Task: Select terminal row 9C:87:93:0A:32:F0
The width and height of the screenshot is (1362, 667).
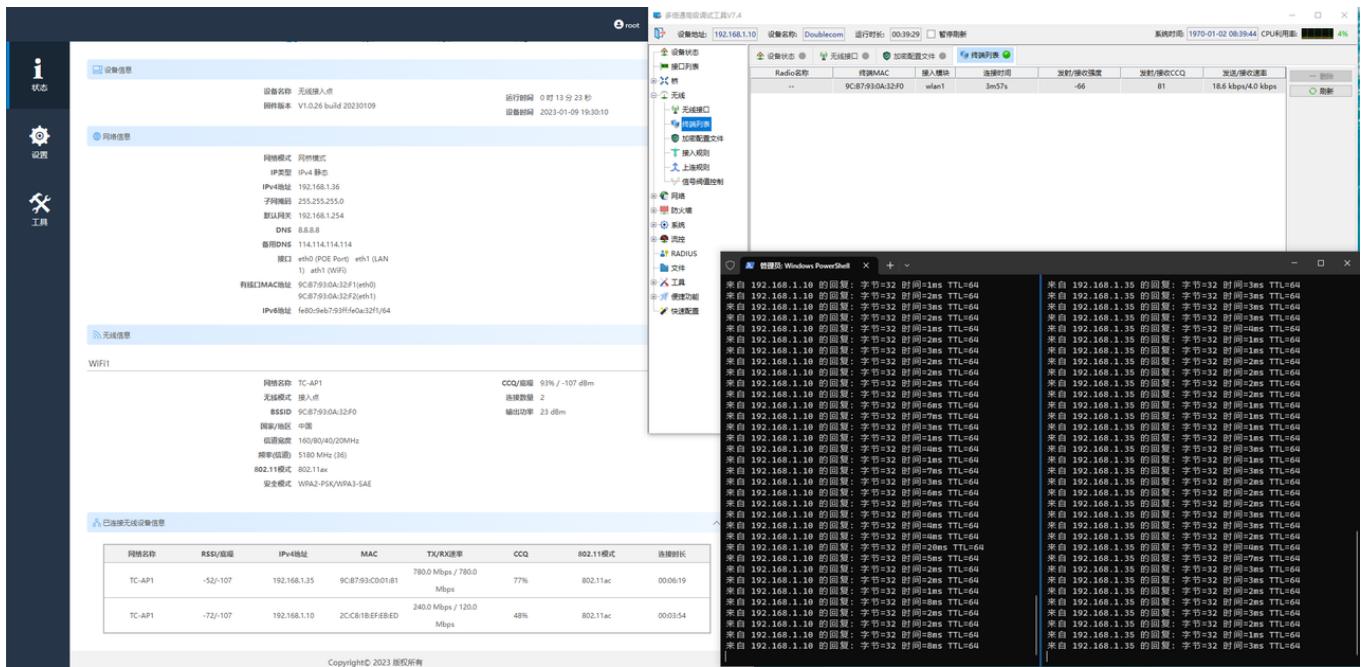Action: (1018, 87)
